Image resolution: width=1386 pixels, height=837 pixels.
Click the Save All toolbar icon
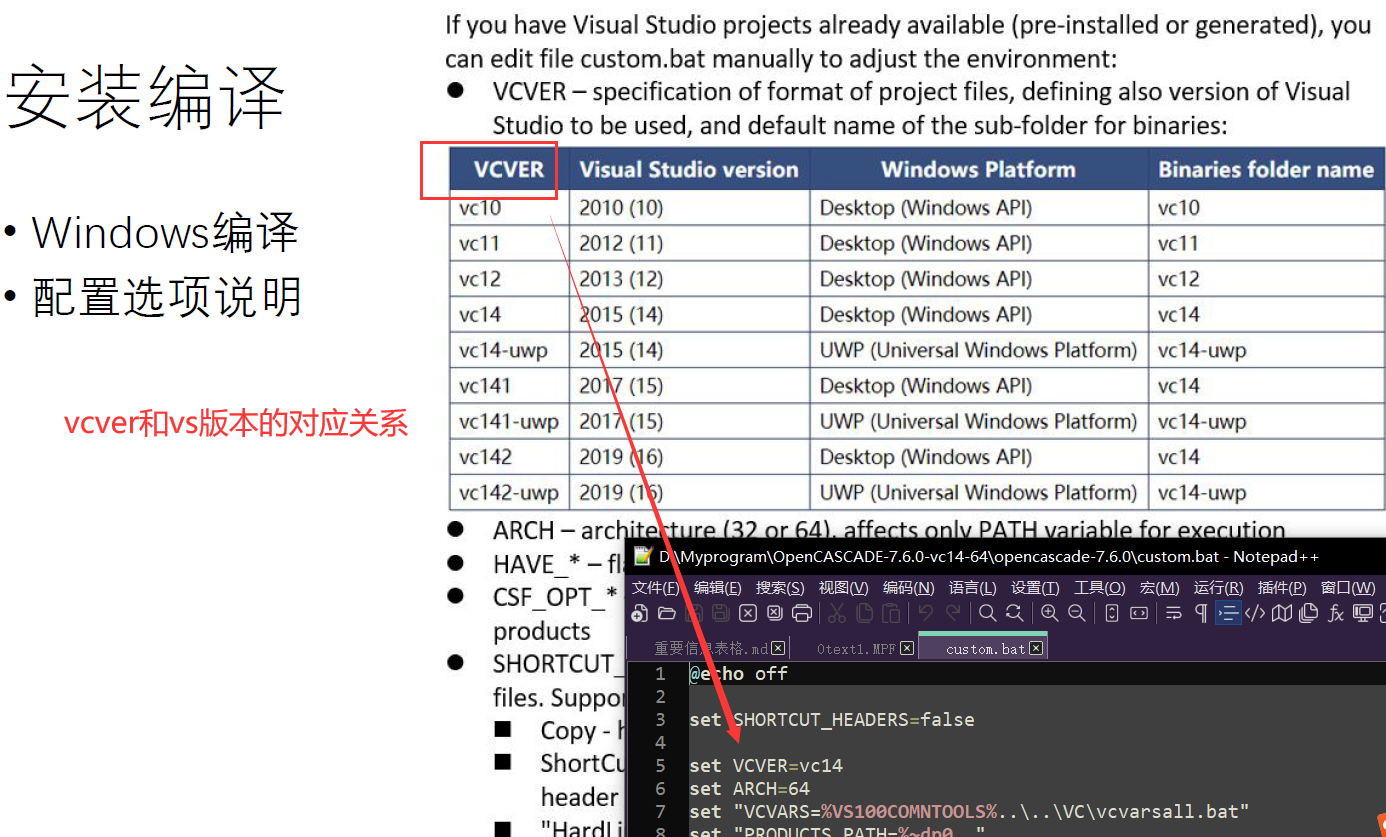[720, 613]
